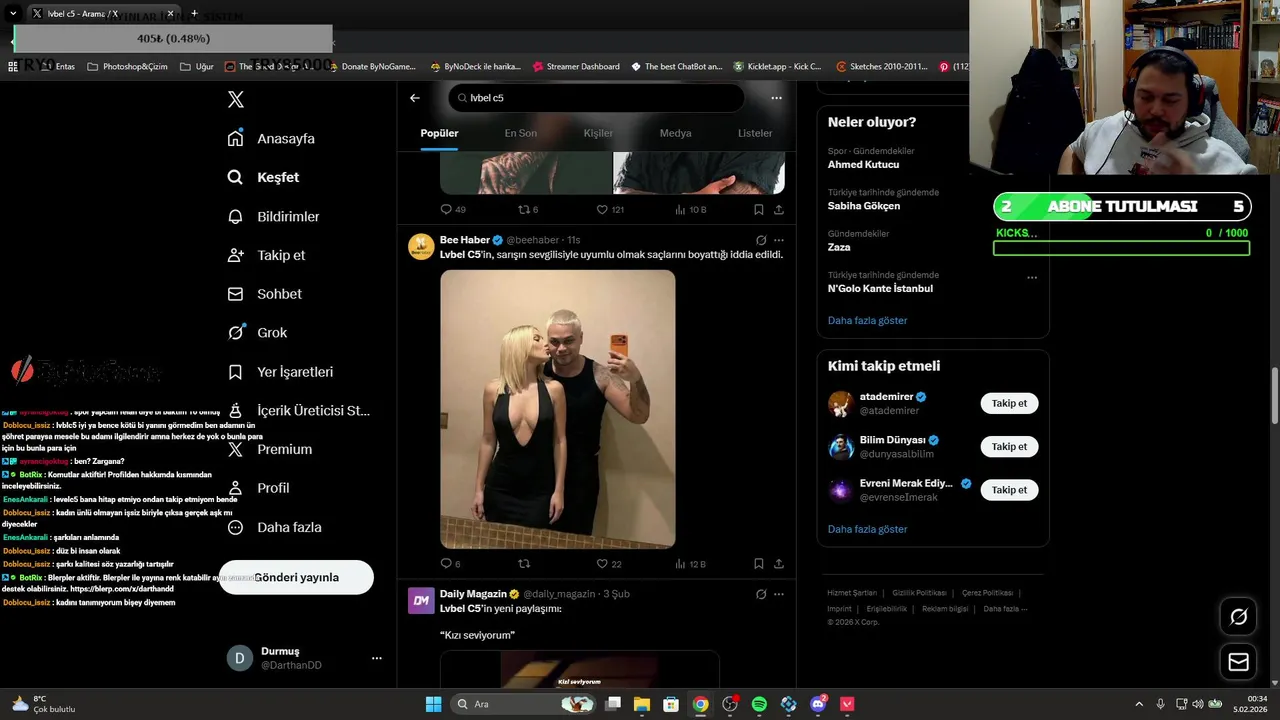Viewport: 1280px width, 720px height.
Task: Switch to En Son tab
Action: (x=520, y=133)
